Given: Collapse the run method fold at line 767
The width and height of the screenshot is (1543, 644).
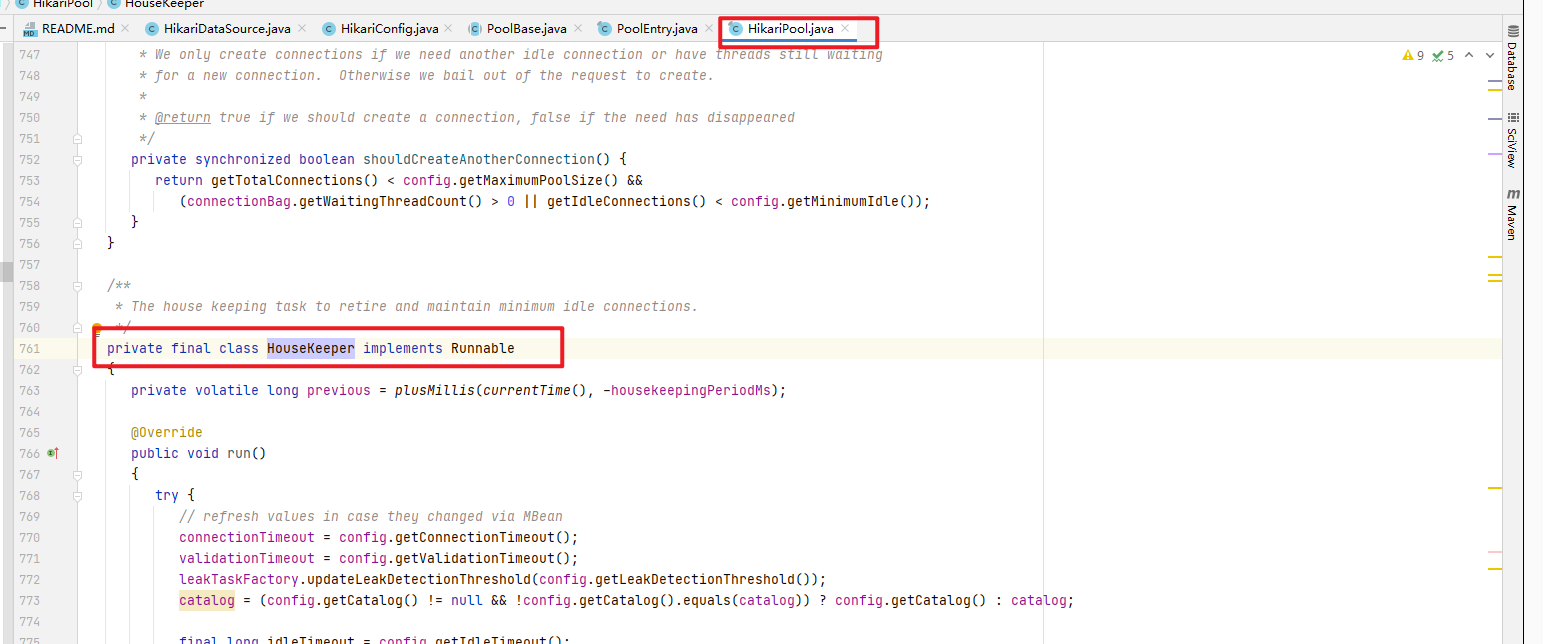Looking at the screenshot, I should click(77, 474).
